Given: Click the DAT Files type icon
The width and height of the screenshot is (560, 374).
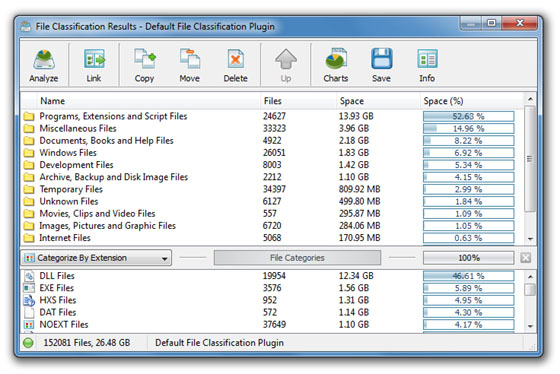Looking at the screenshot, I should 29,313.
